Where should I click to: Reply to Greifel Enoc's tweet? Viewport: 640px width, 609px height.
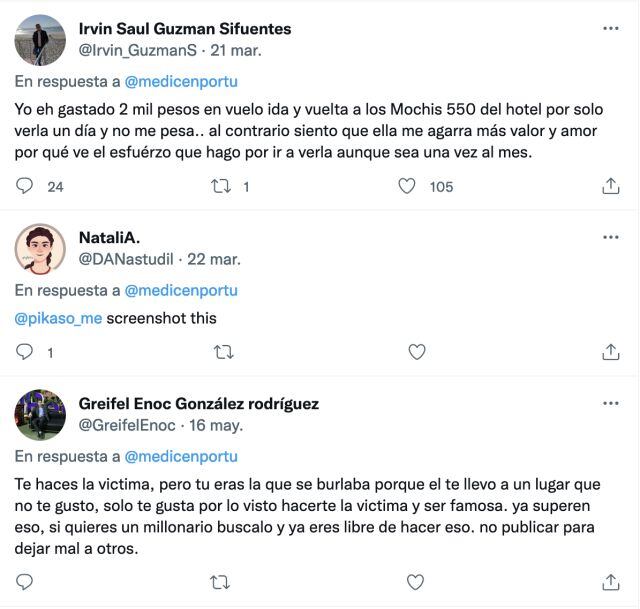[26, 582]
